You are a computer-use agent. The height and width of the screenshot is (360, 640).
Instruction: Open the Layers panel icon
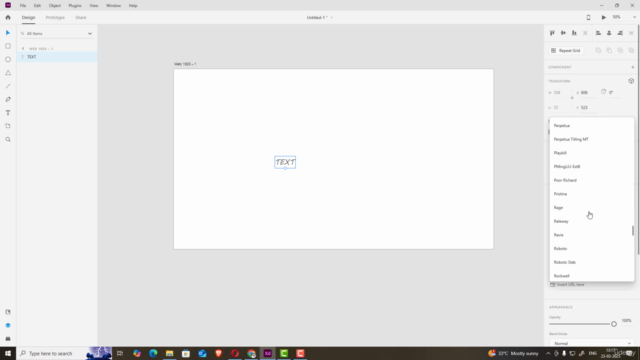[x=8, y=326]
